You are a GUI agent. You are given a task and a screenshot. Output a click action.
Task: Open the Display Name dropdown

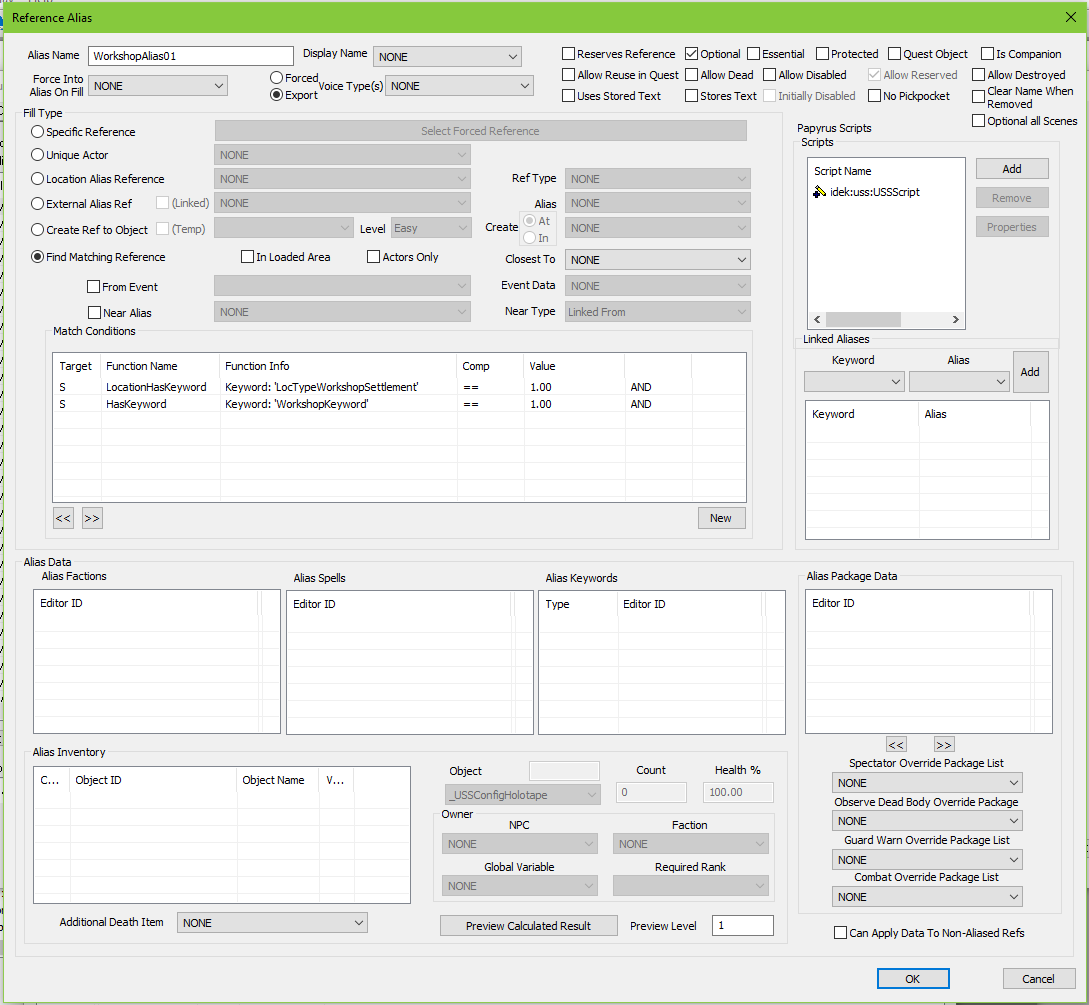click(x=447, y=57)
